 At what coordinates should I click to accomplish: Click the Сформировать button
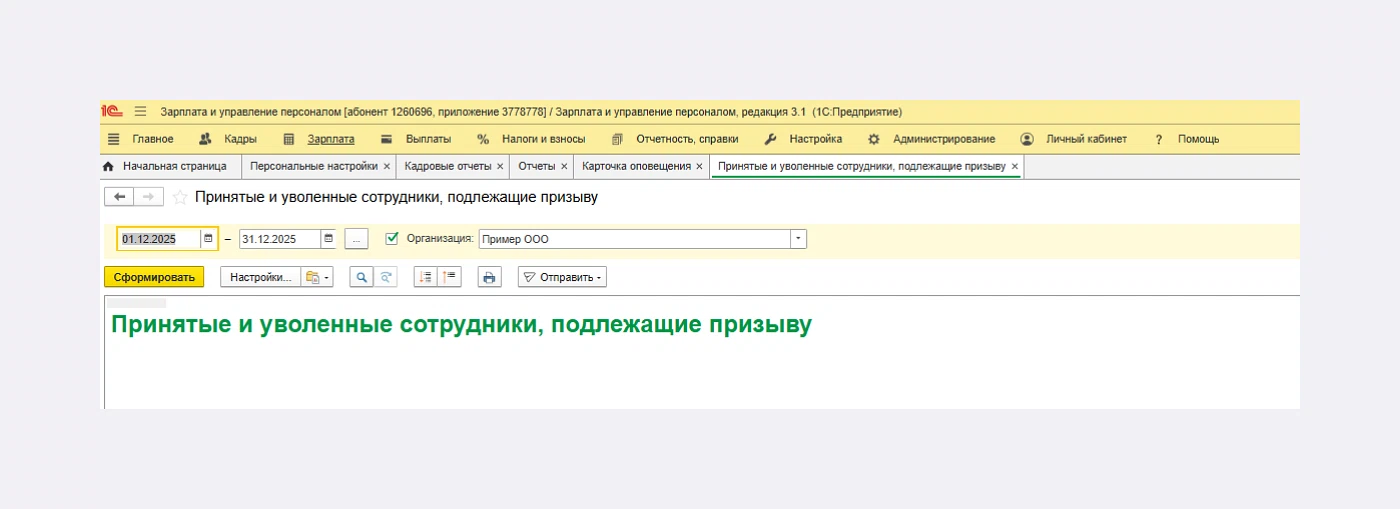click(154, 277)
